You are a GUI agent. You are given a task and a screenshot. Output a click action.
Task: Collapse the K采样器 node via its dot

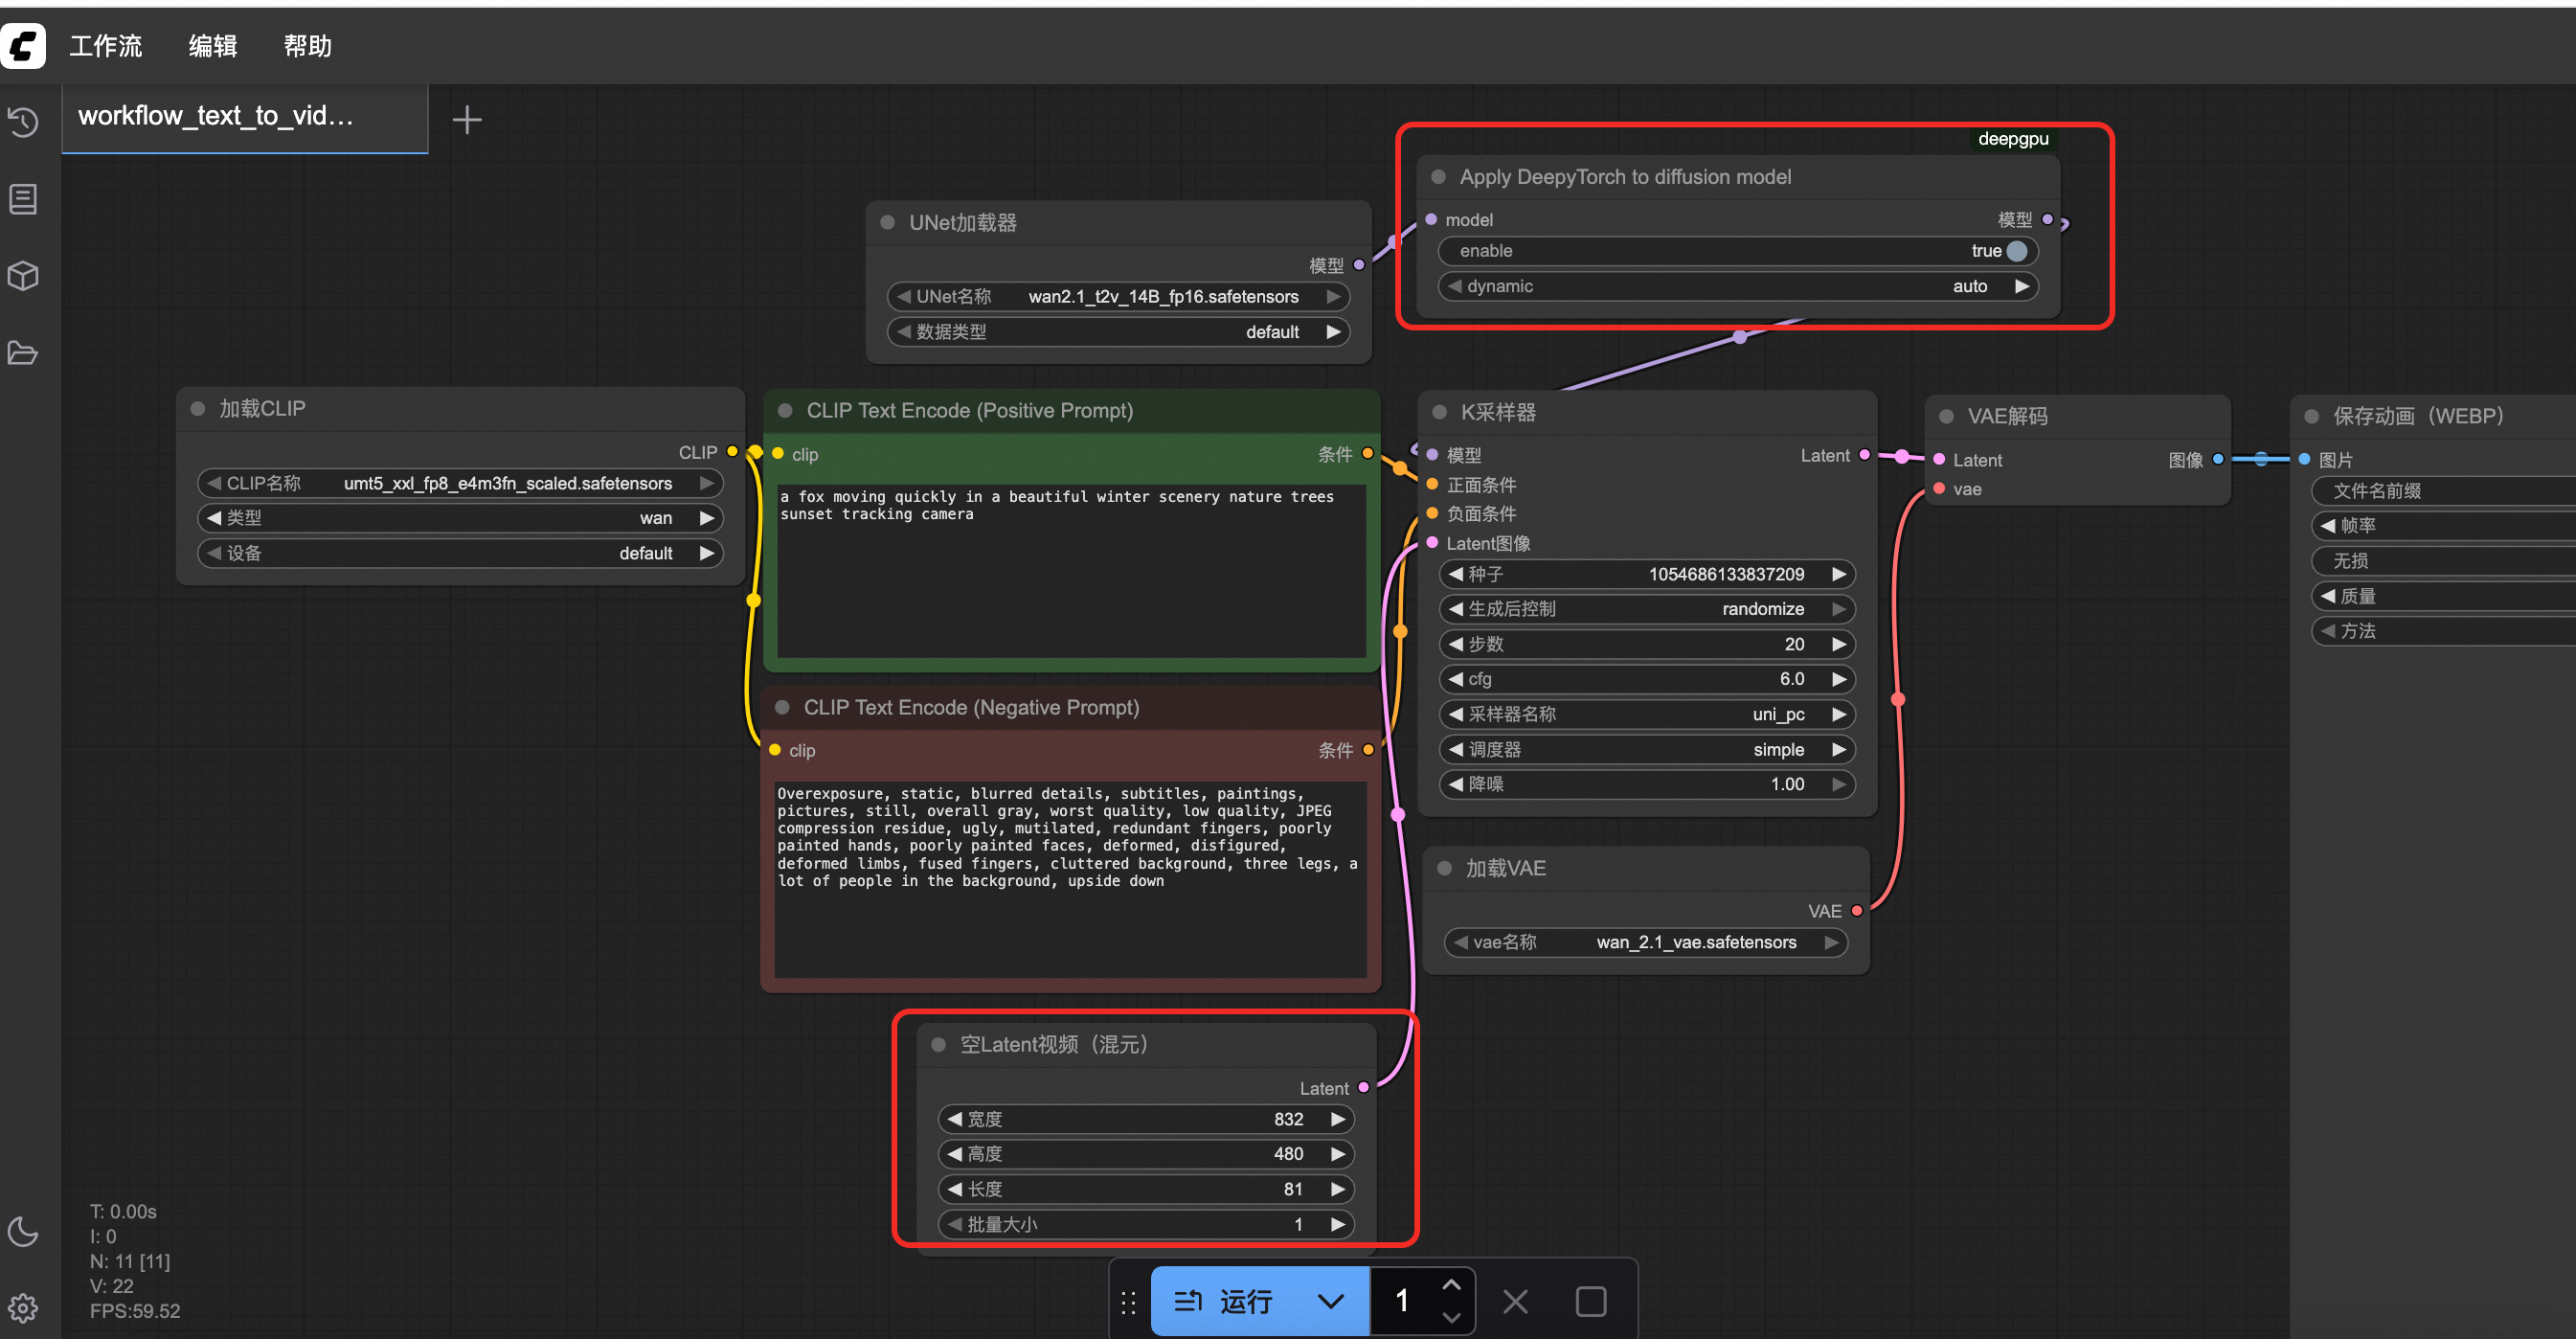(x=1439, y=412)
